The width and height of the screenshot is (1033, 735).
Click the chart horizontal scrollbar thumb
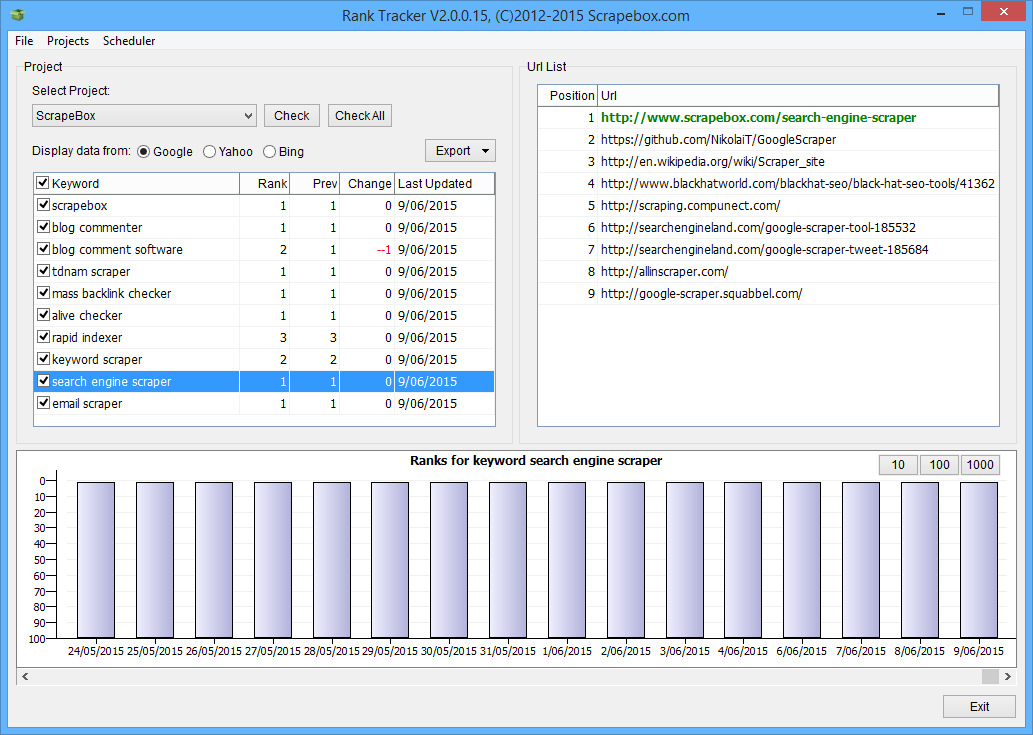[x=989, y=677]
